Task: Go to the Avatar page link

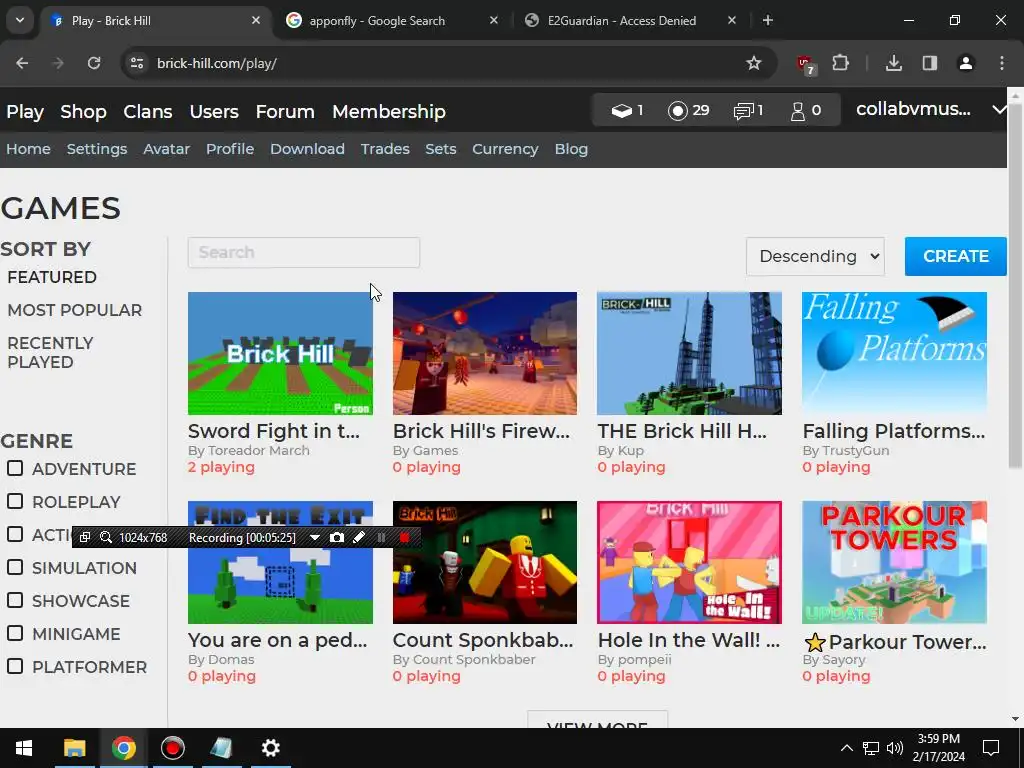Action: pos(167,149)
